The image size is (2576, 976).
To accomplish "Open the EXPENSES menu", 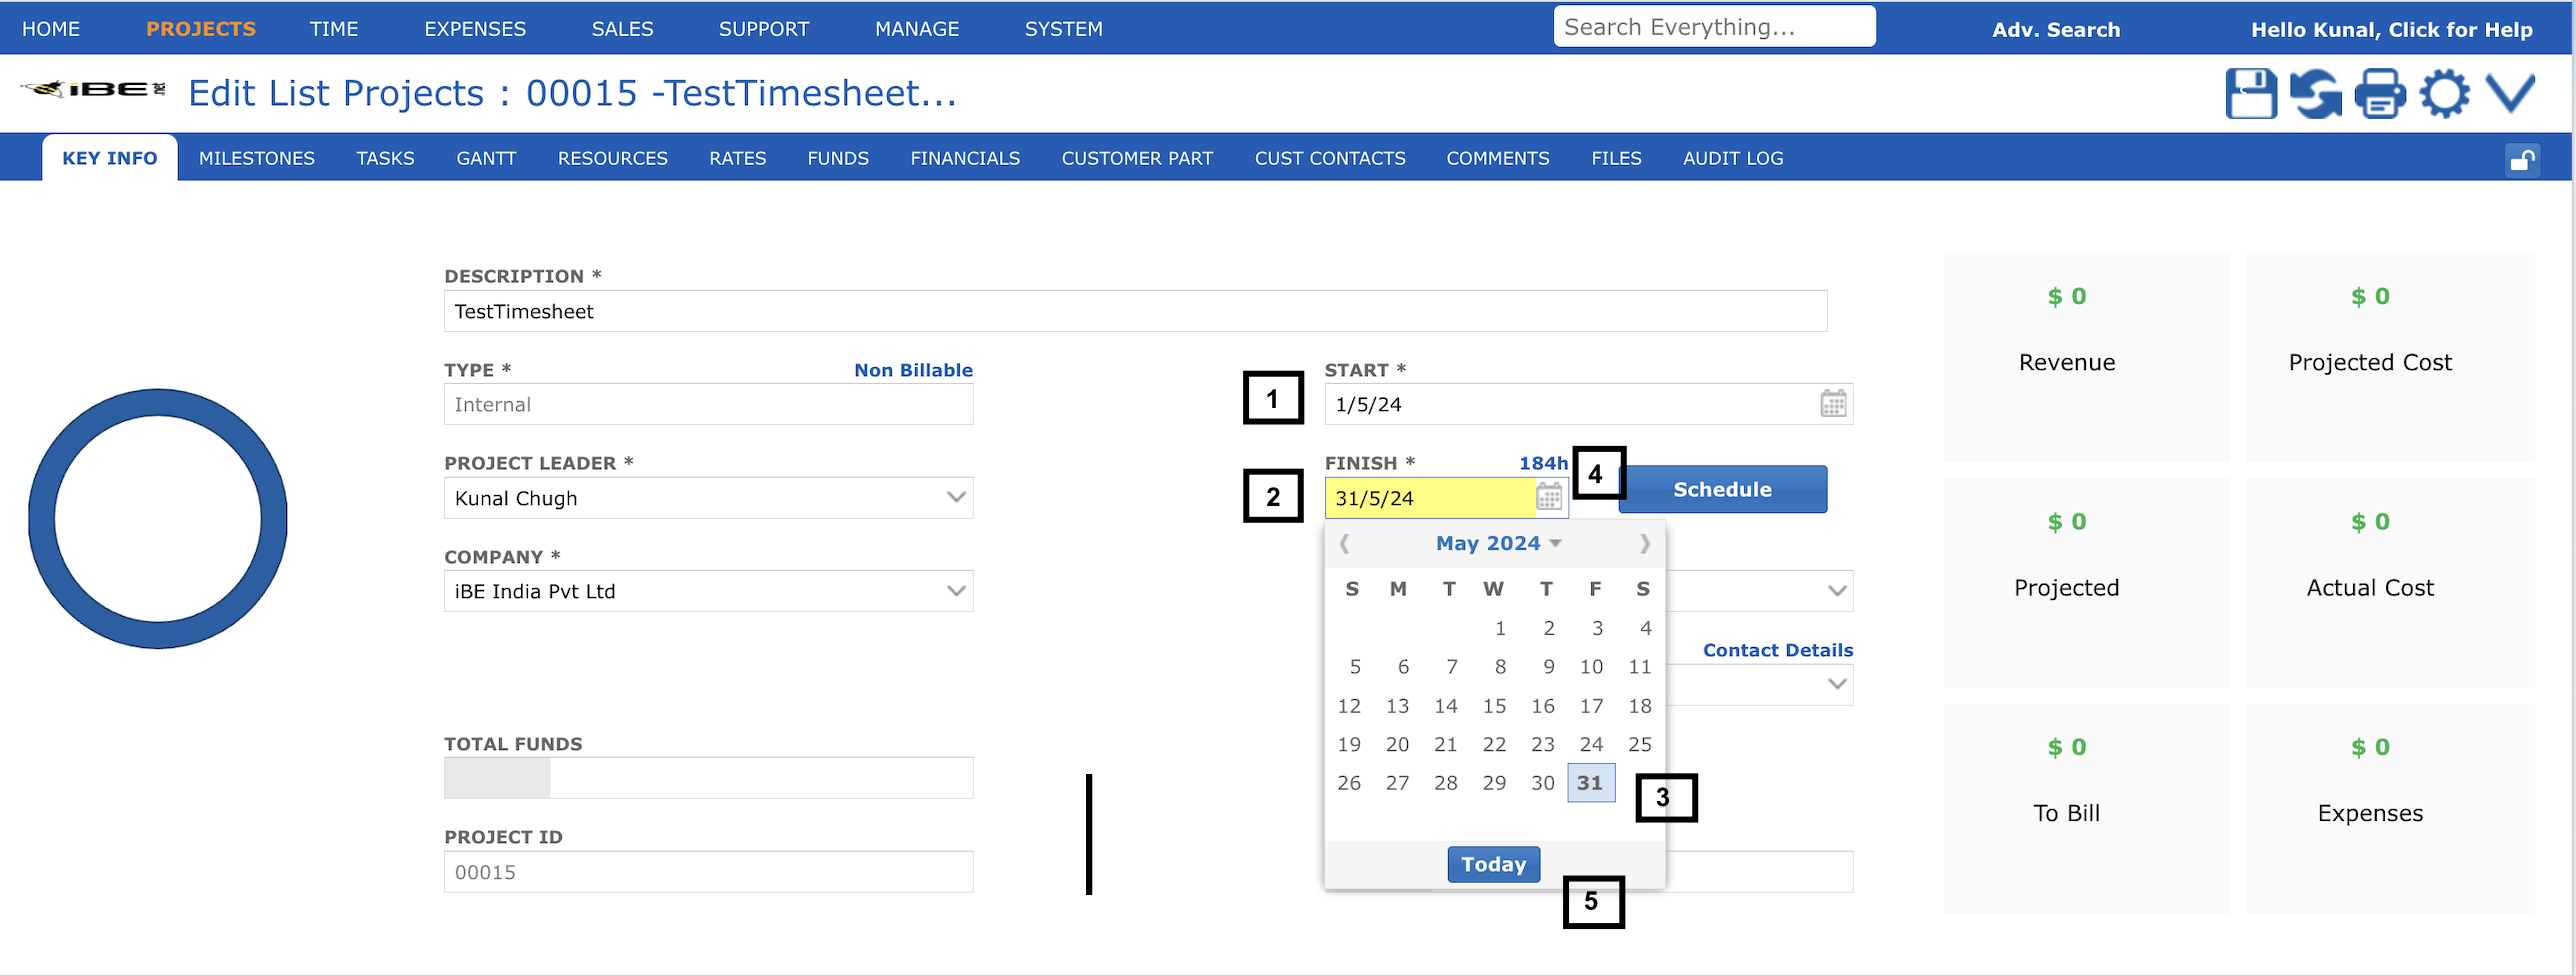I will (x=474, y=29).
